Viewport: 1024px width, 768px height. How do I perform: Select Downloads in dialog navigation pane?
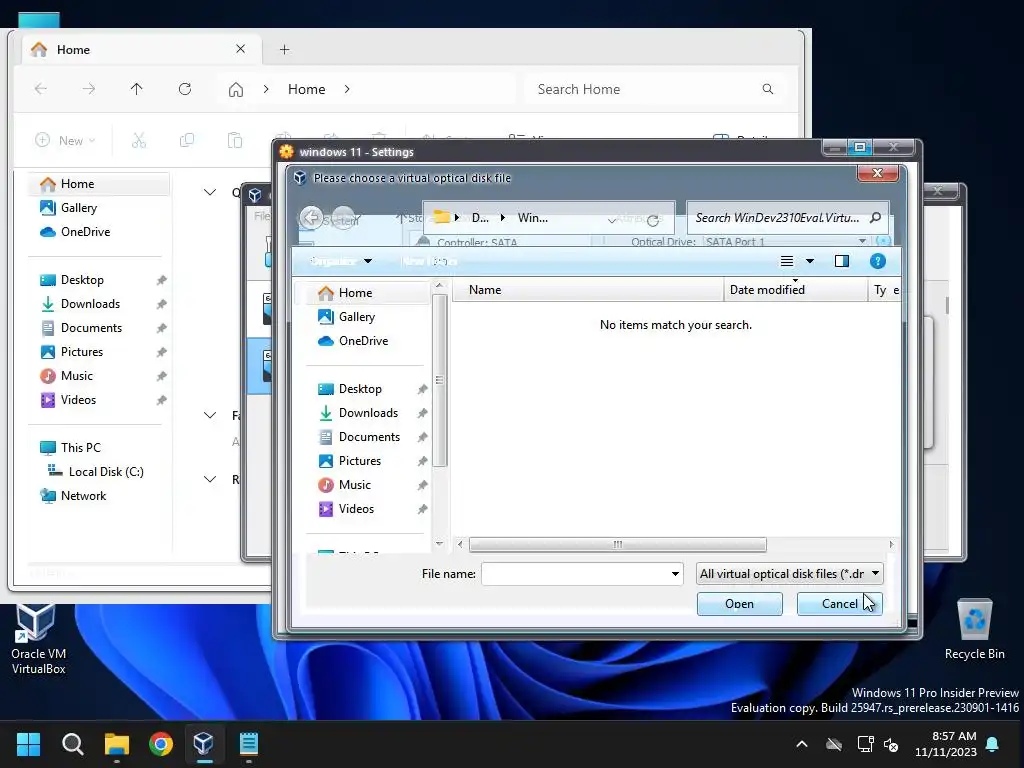point(368,413)
